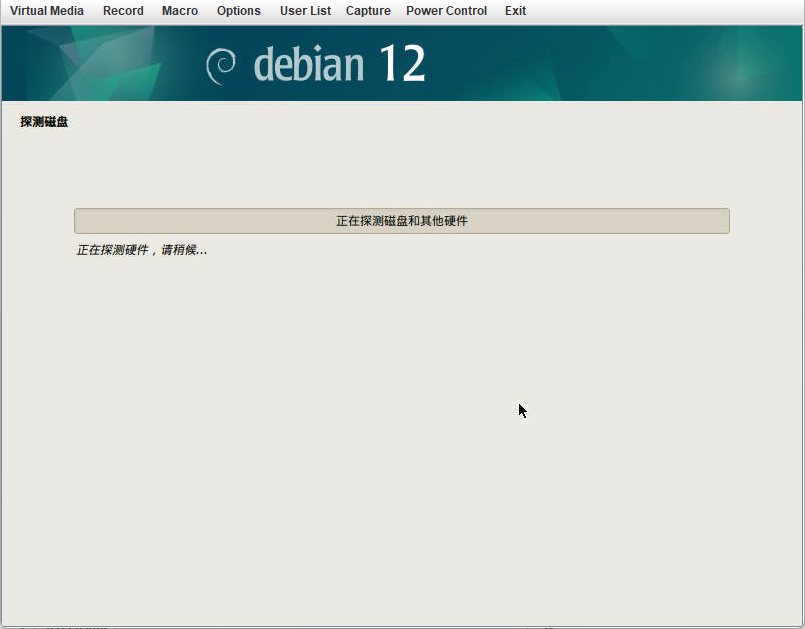Open the User List menu
The width and height of the screenshot is (805, 629).
[x=305, y=11]
